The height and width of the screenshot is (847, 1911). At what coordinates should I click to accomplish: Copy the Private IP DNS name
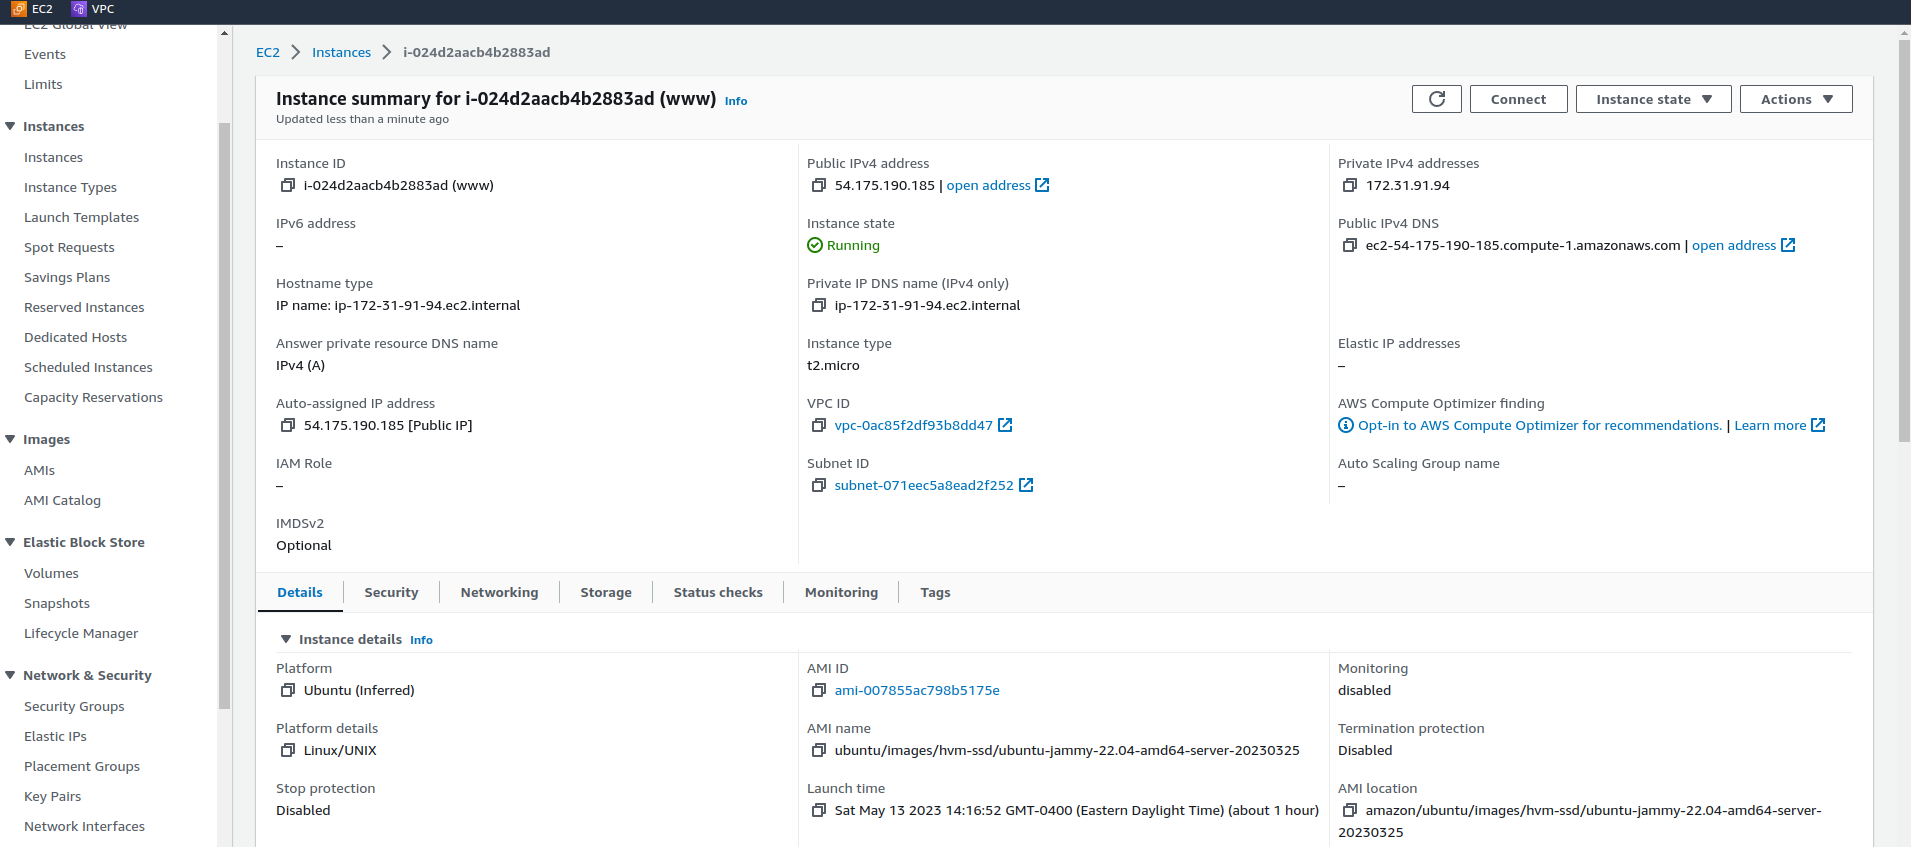[819, 305]
